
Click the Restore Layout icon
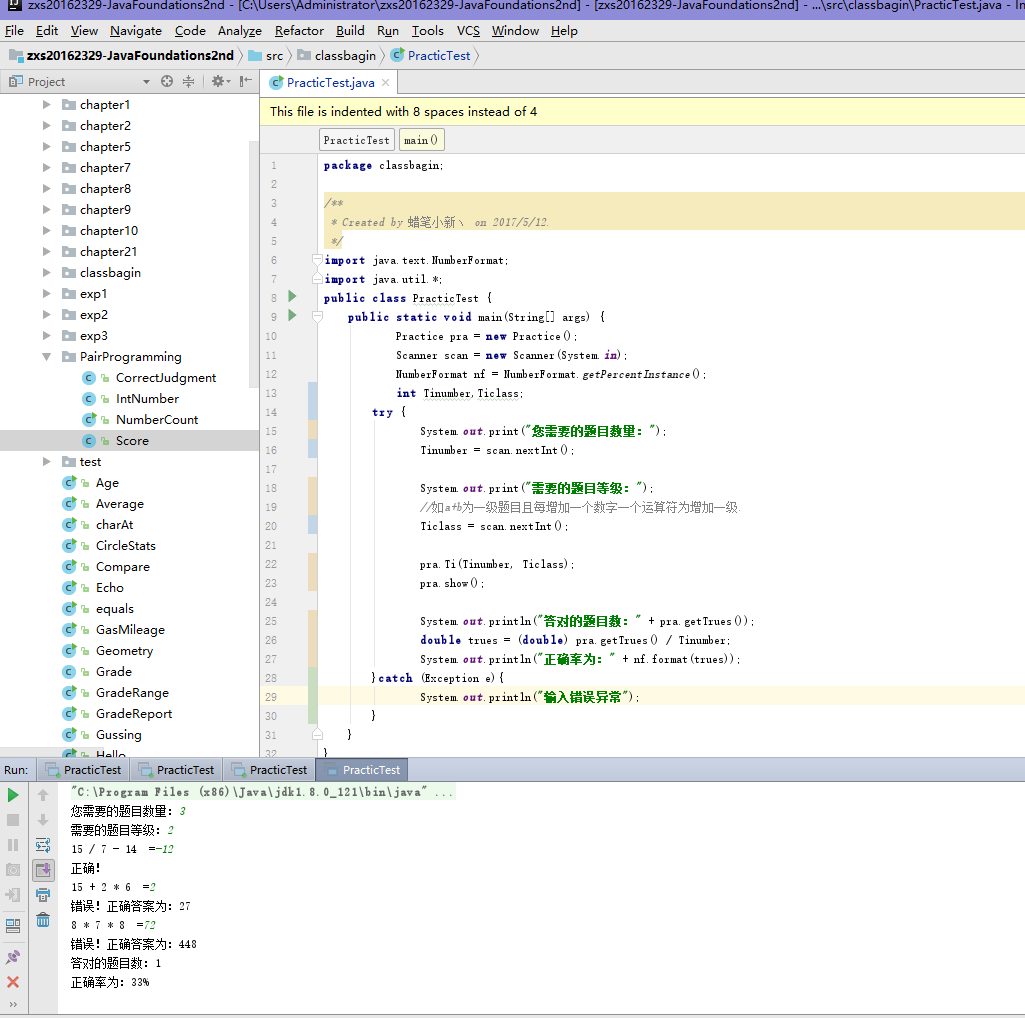coord(12,925)
